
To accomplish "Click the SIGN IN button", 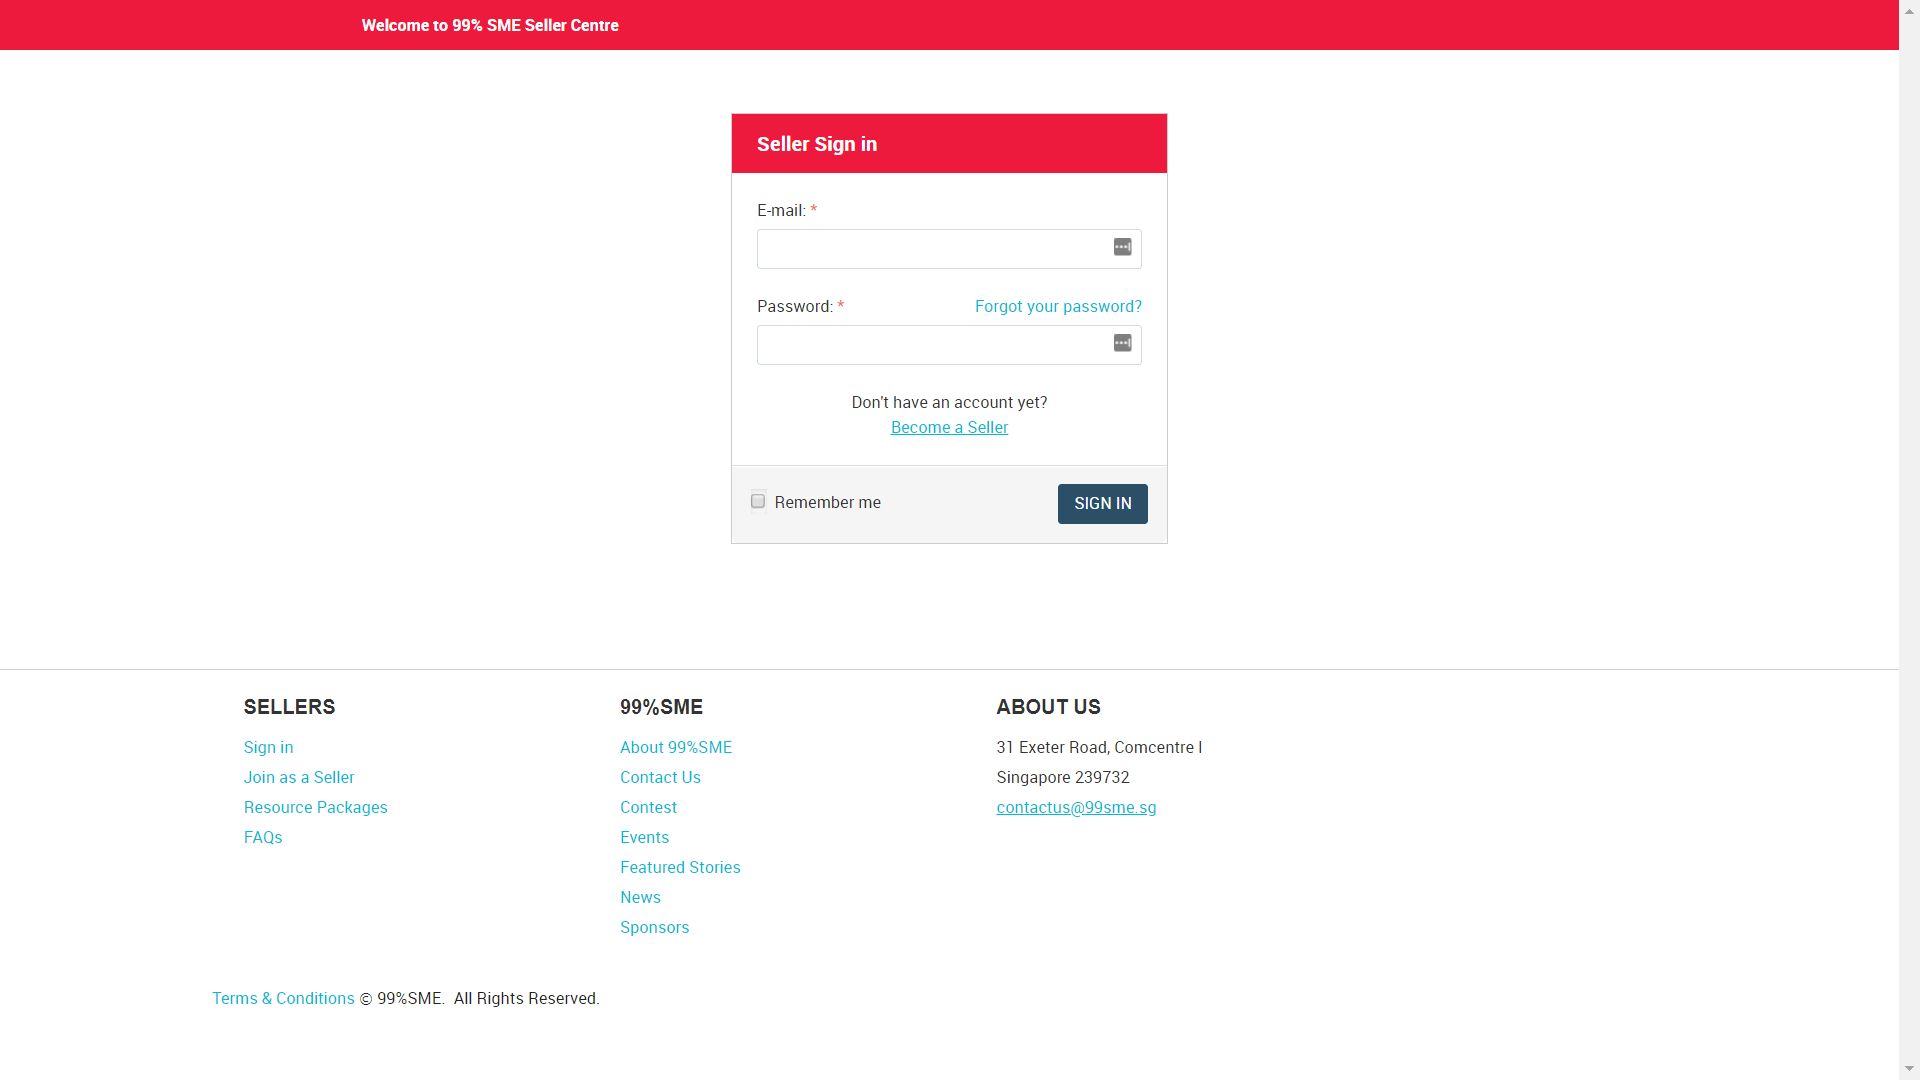I will [1102, 504].
